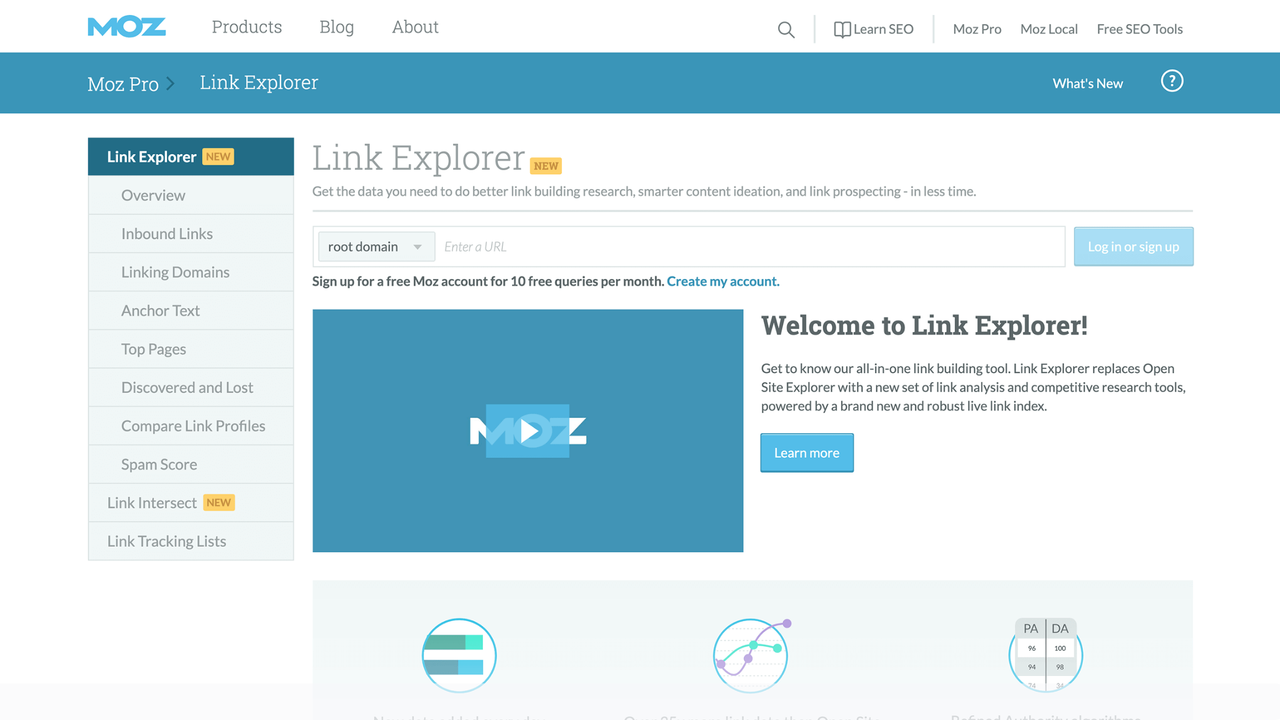Open the Products menu
The height and width of the screenshot is (720, 1280).
pyautogui.click(x=247, y=27)
